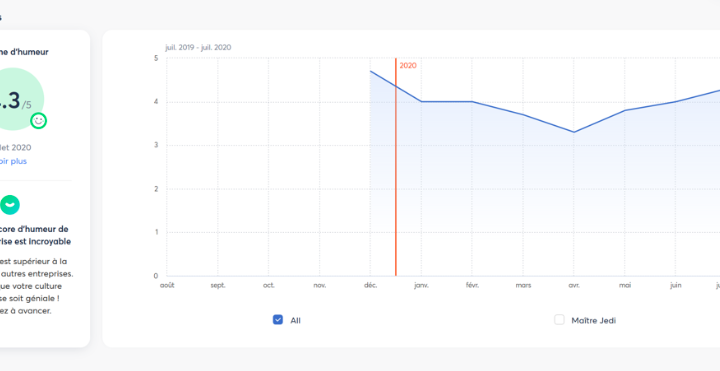
Task: Uncheck the All checkbox
Action: pyautogui.click(x=277, y=320)
